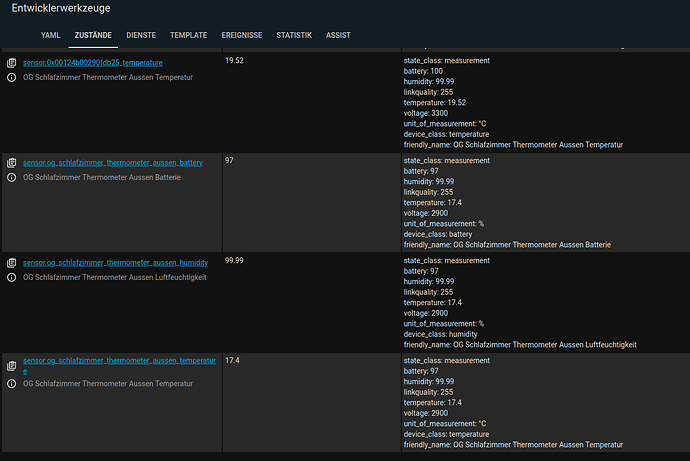
Task: Click the 19.52 state value cell
Action: (x=235, y=61)
